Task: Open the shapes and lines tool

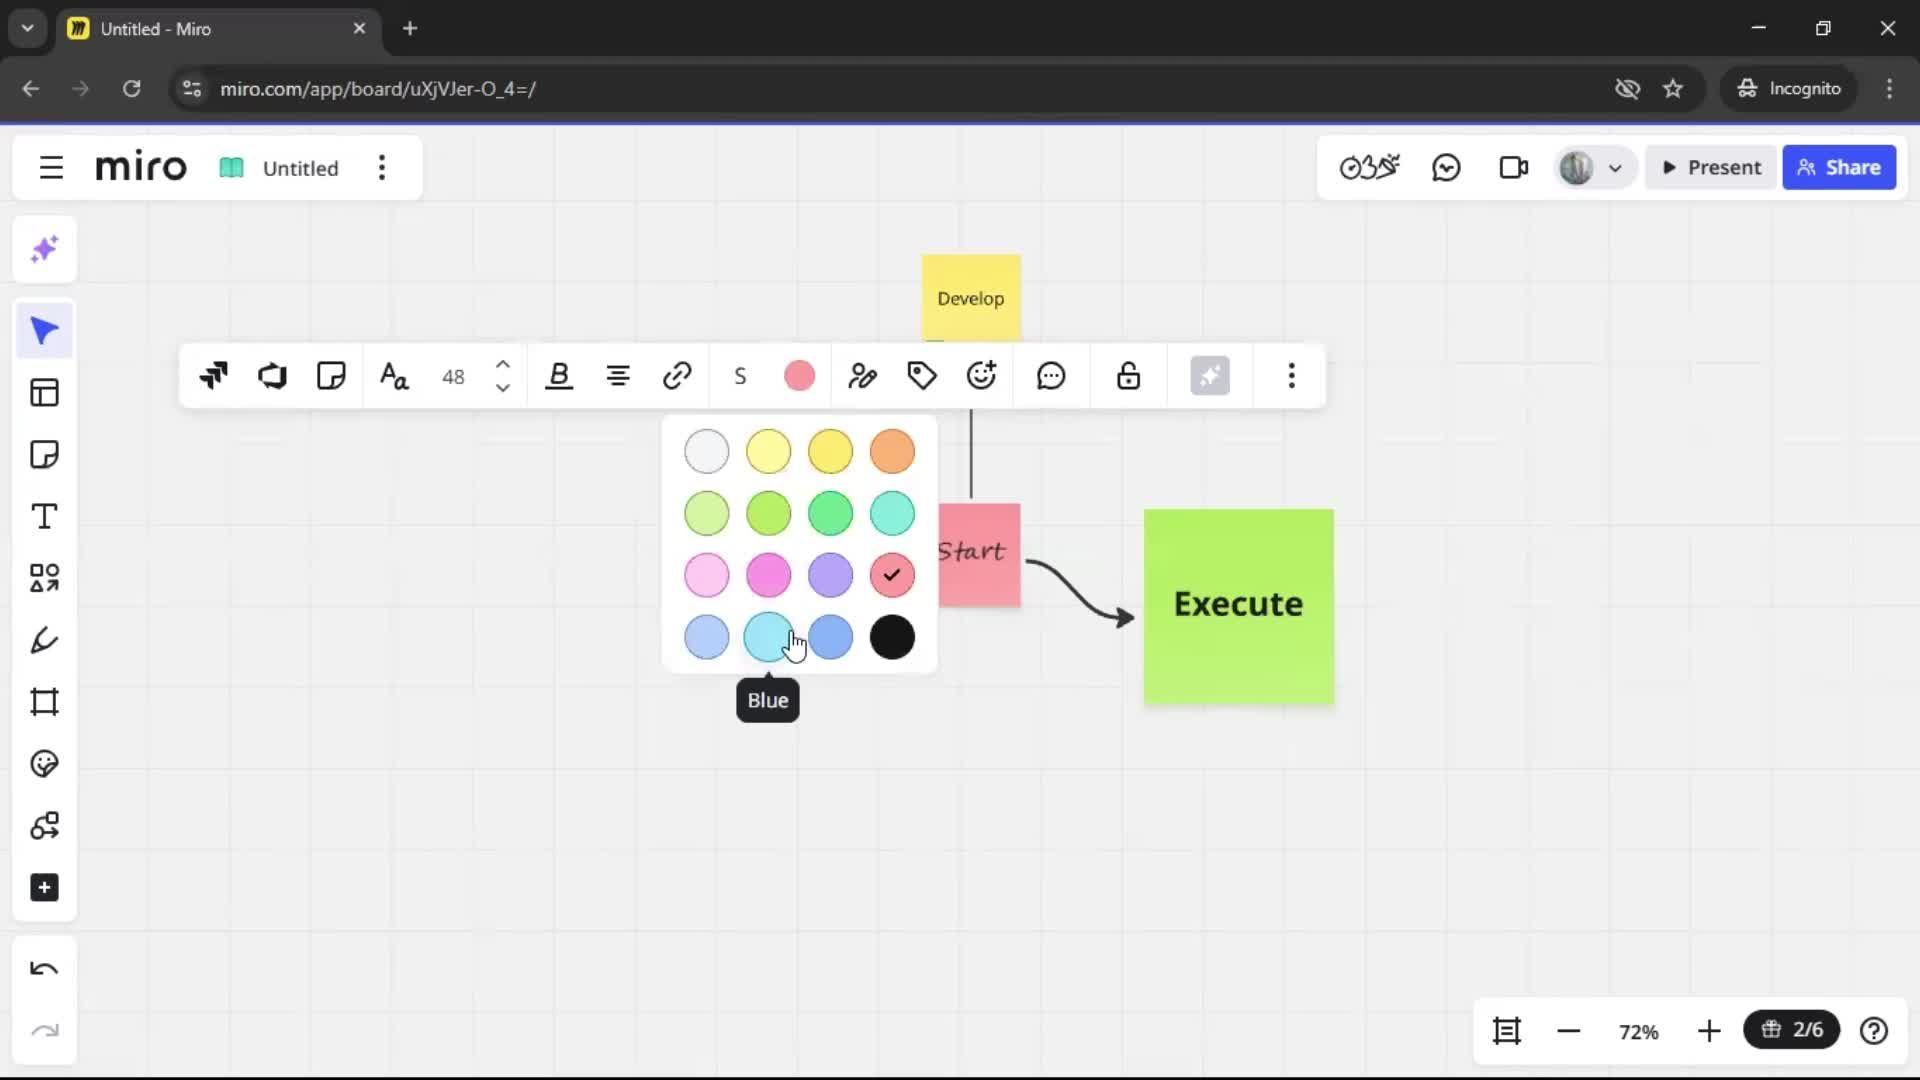Action: pyautogui.click(x=44, y=578)
